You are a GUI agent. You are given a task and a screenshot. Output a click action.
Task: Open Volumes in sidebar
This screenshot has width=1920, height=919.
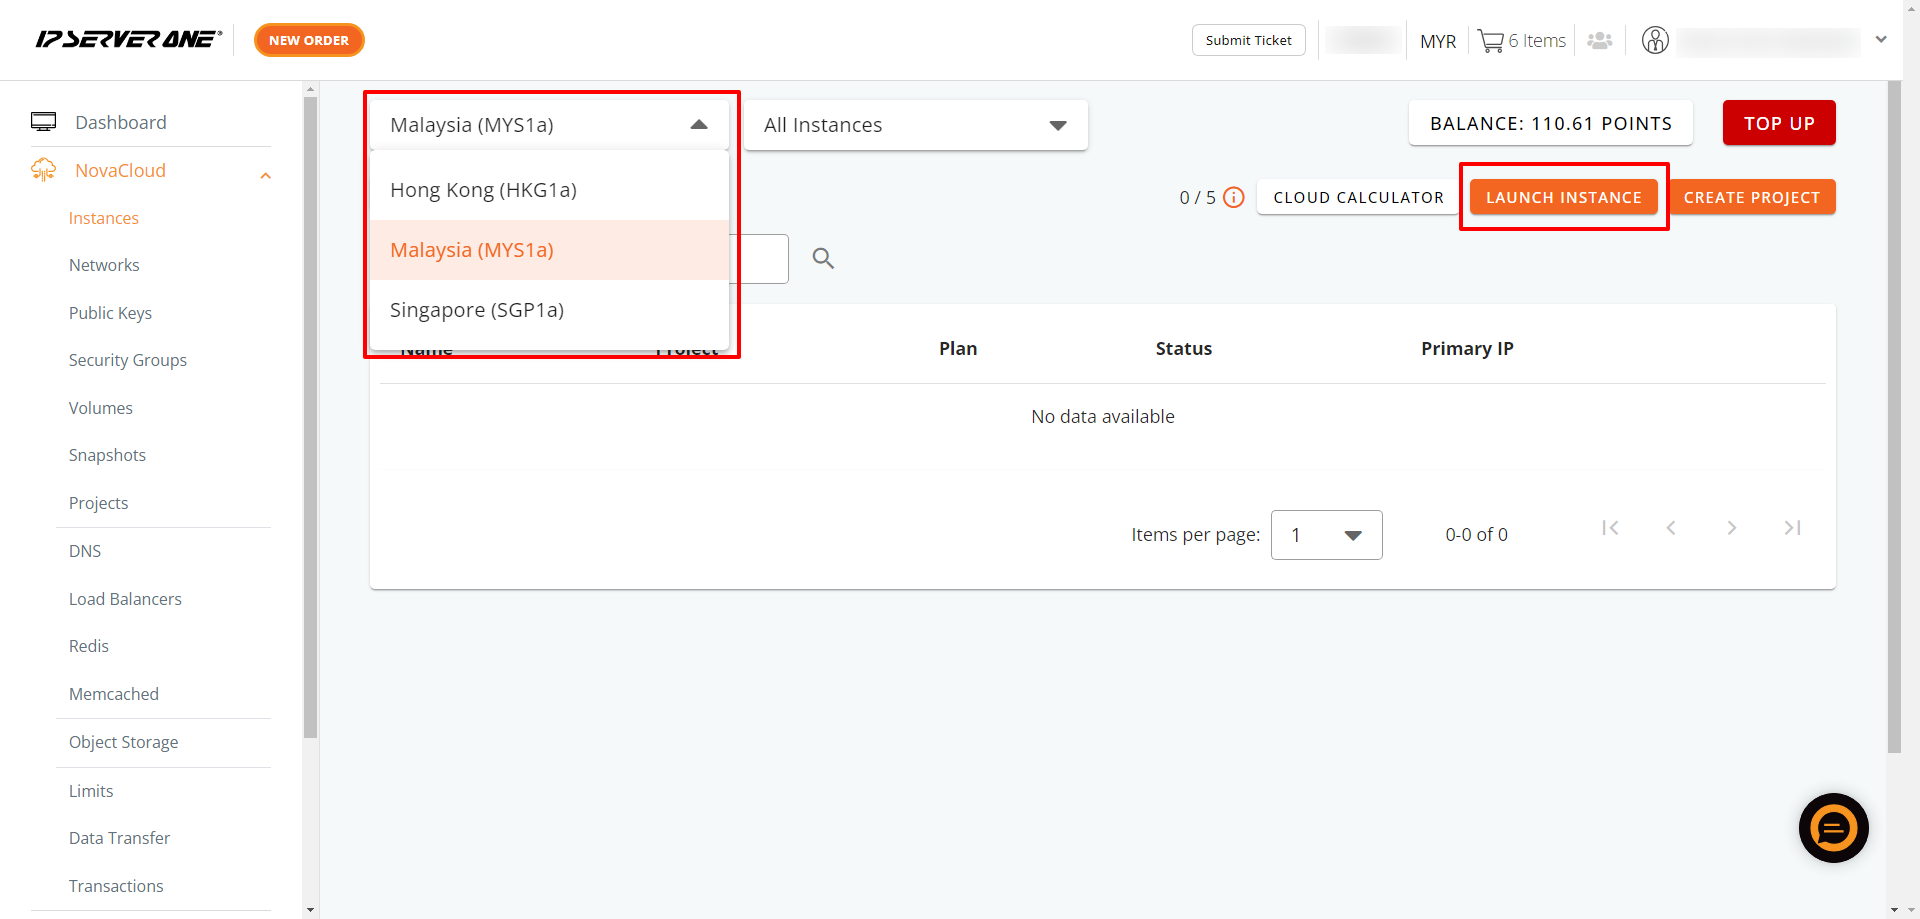(x=101, y=408)
